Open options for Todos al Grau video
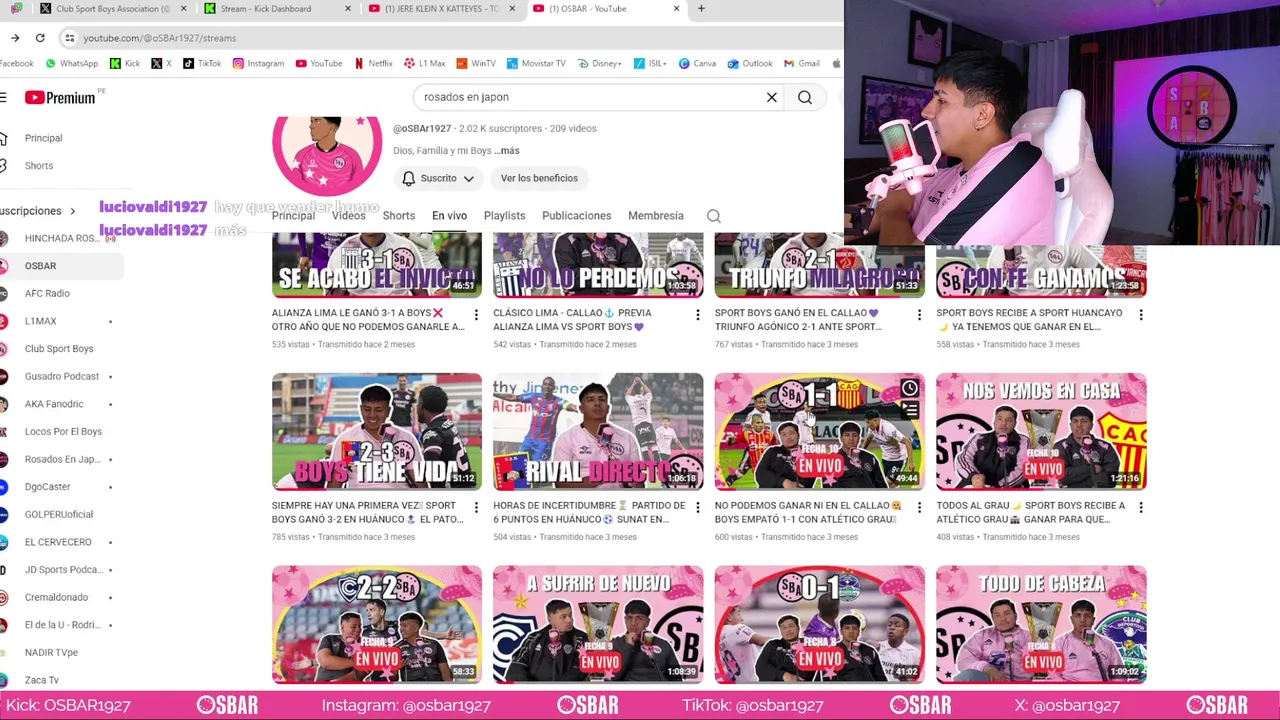This screenshot has width=1280, height=720. pos(1141,508)
